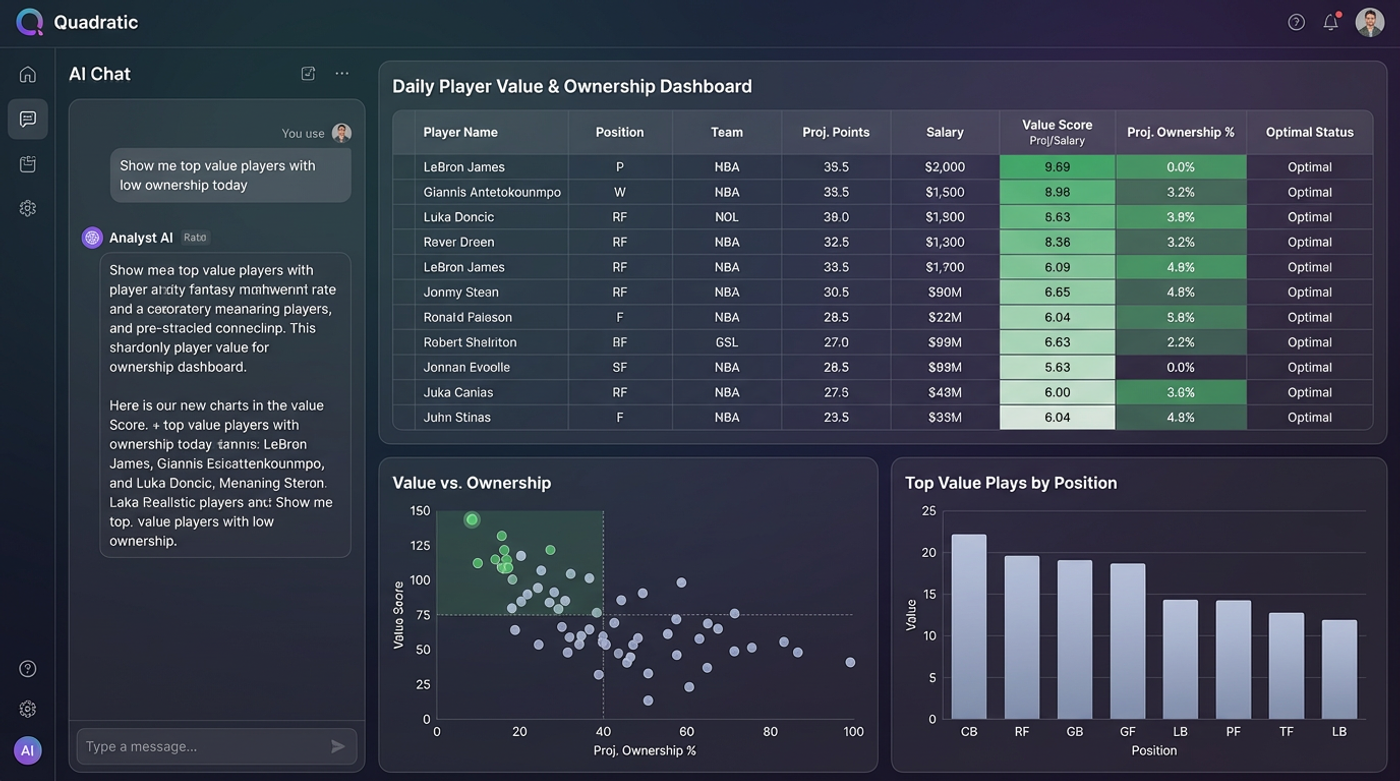The image size is (1400, 781).
Task: Click the Optimal Status column header
Action: (1309, 132)
